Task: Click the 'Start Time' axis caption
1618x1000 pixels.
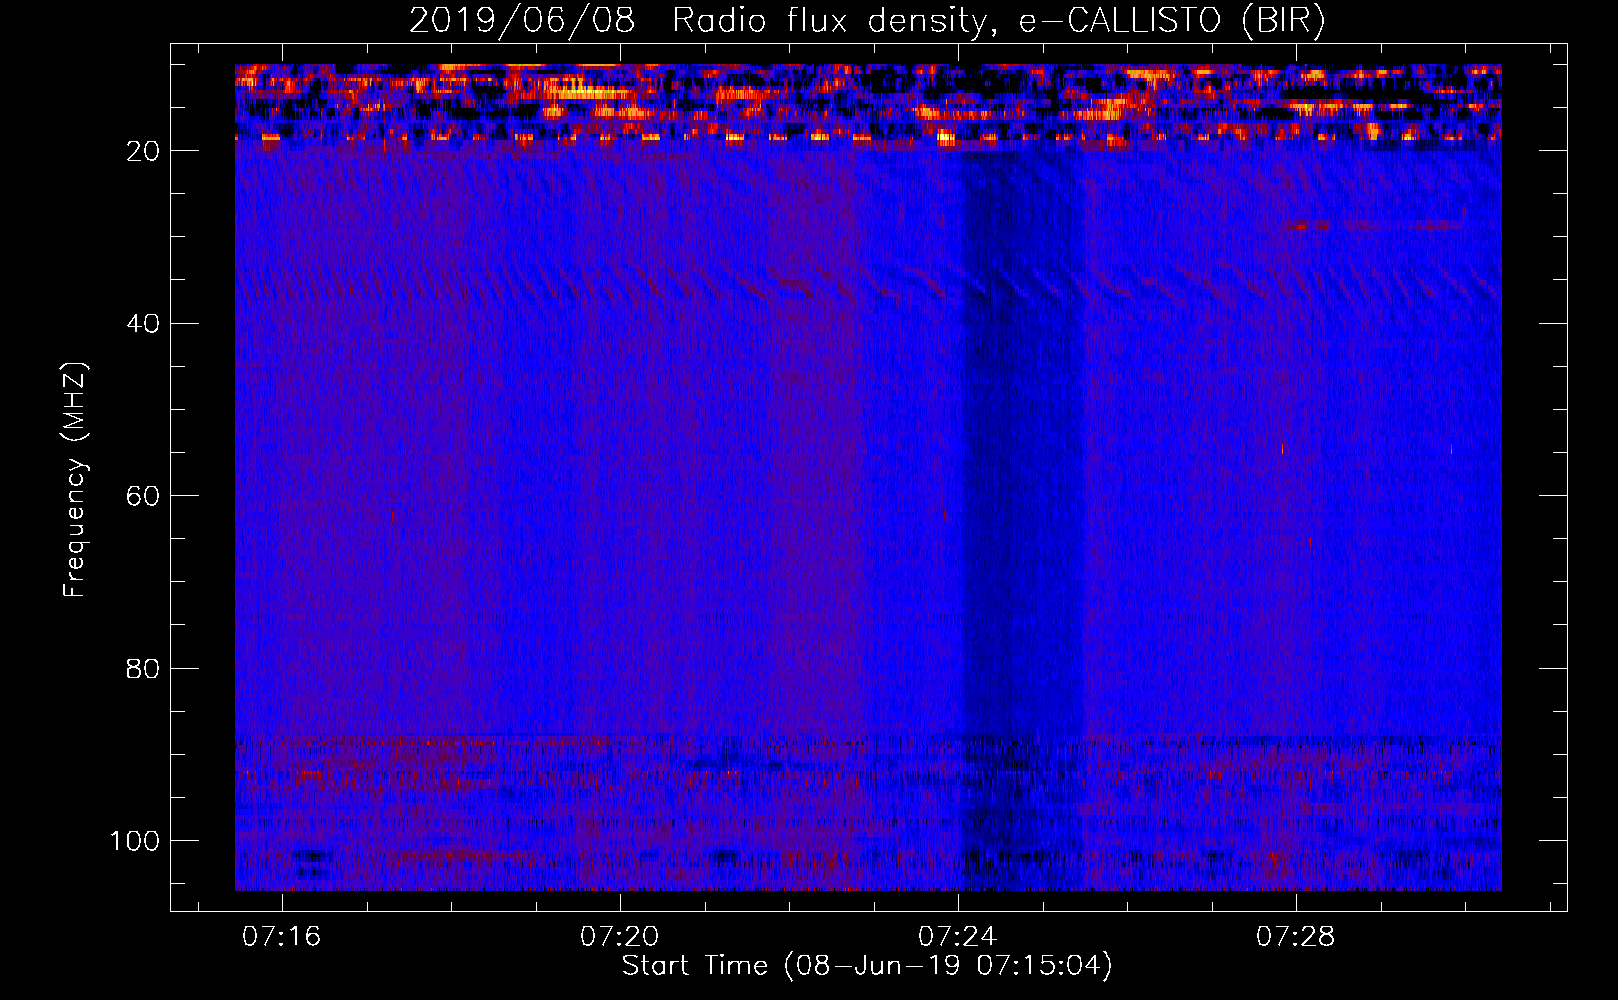Action: coord(867,966)
